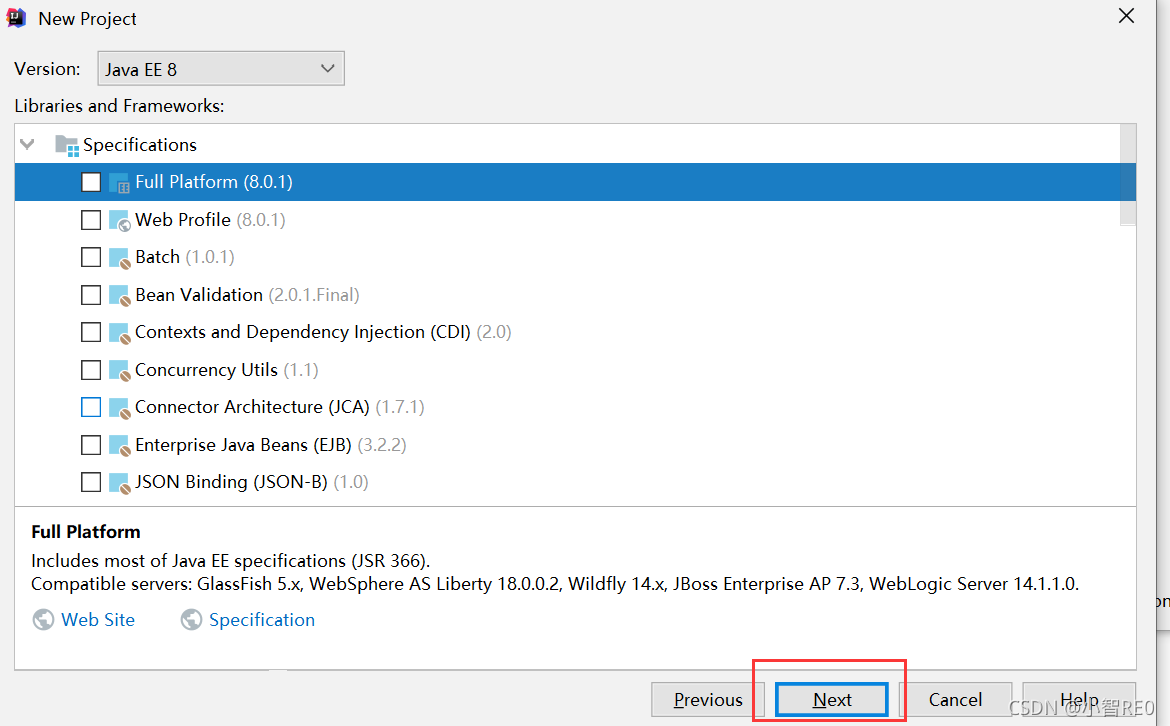The width and height of the screenshot is (1170, 726).
Task: Click the Full Platform description heading
Action: (86, 532)
